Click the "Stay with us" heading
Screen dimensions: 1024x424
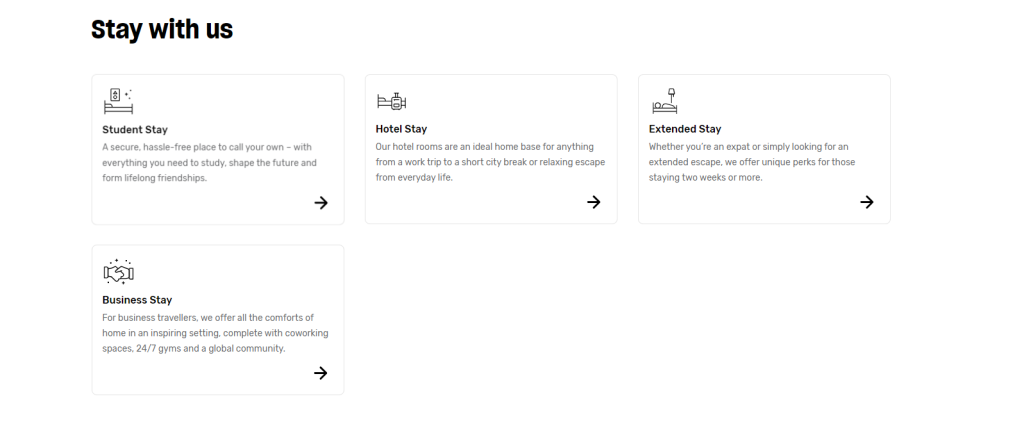[162, 30]
